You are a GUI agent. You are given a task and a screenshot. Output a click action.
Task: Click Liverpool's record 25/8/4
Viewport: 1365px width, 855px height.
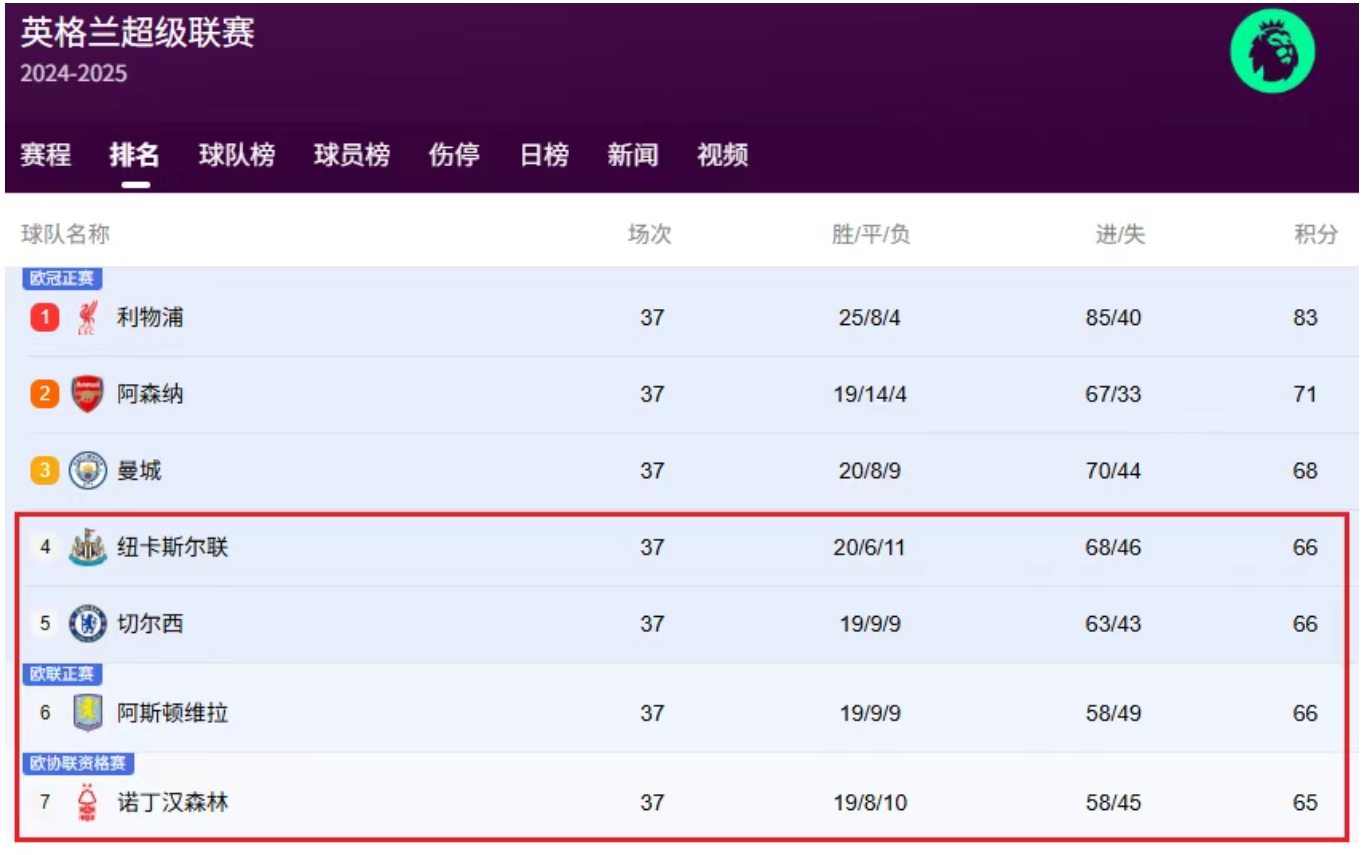[870, 318]
